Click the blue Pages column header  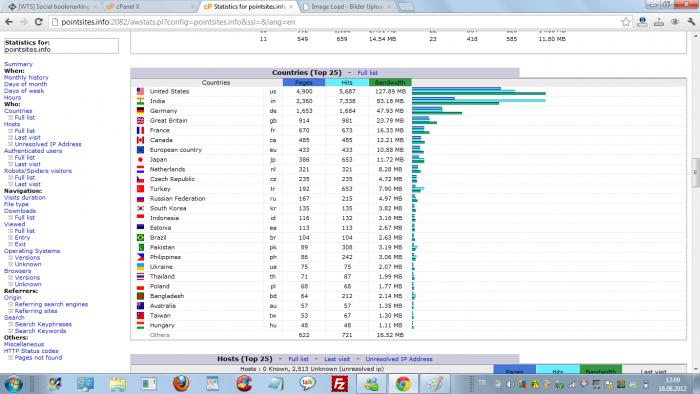(304, 83)
